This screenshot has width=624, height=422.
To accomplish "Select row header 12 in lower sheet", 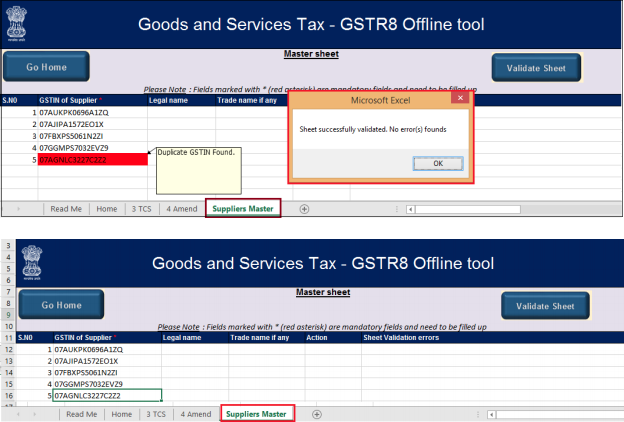I will pos(8,350).
